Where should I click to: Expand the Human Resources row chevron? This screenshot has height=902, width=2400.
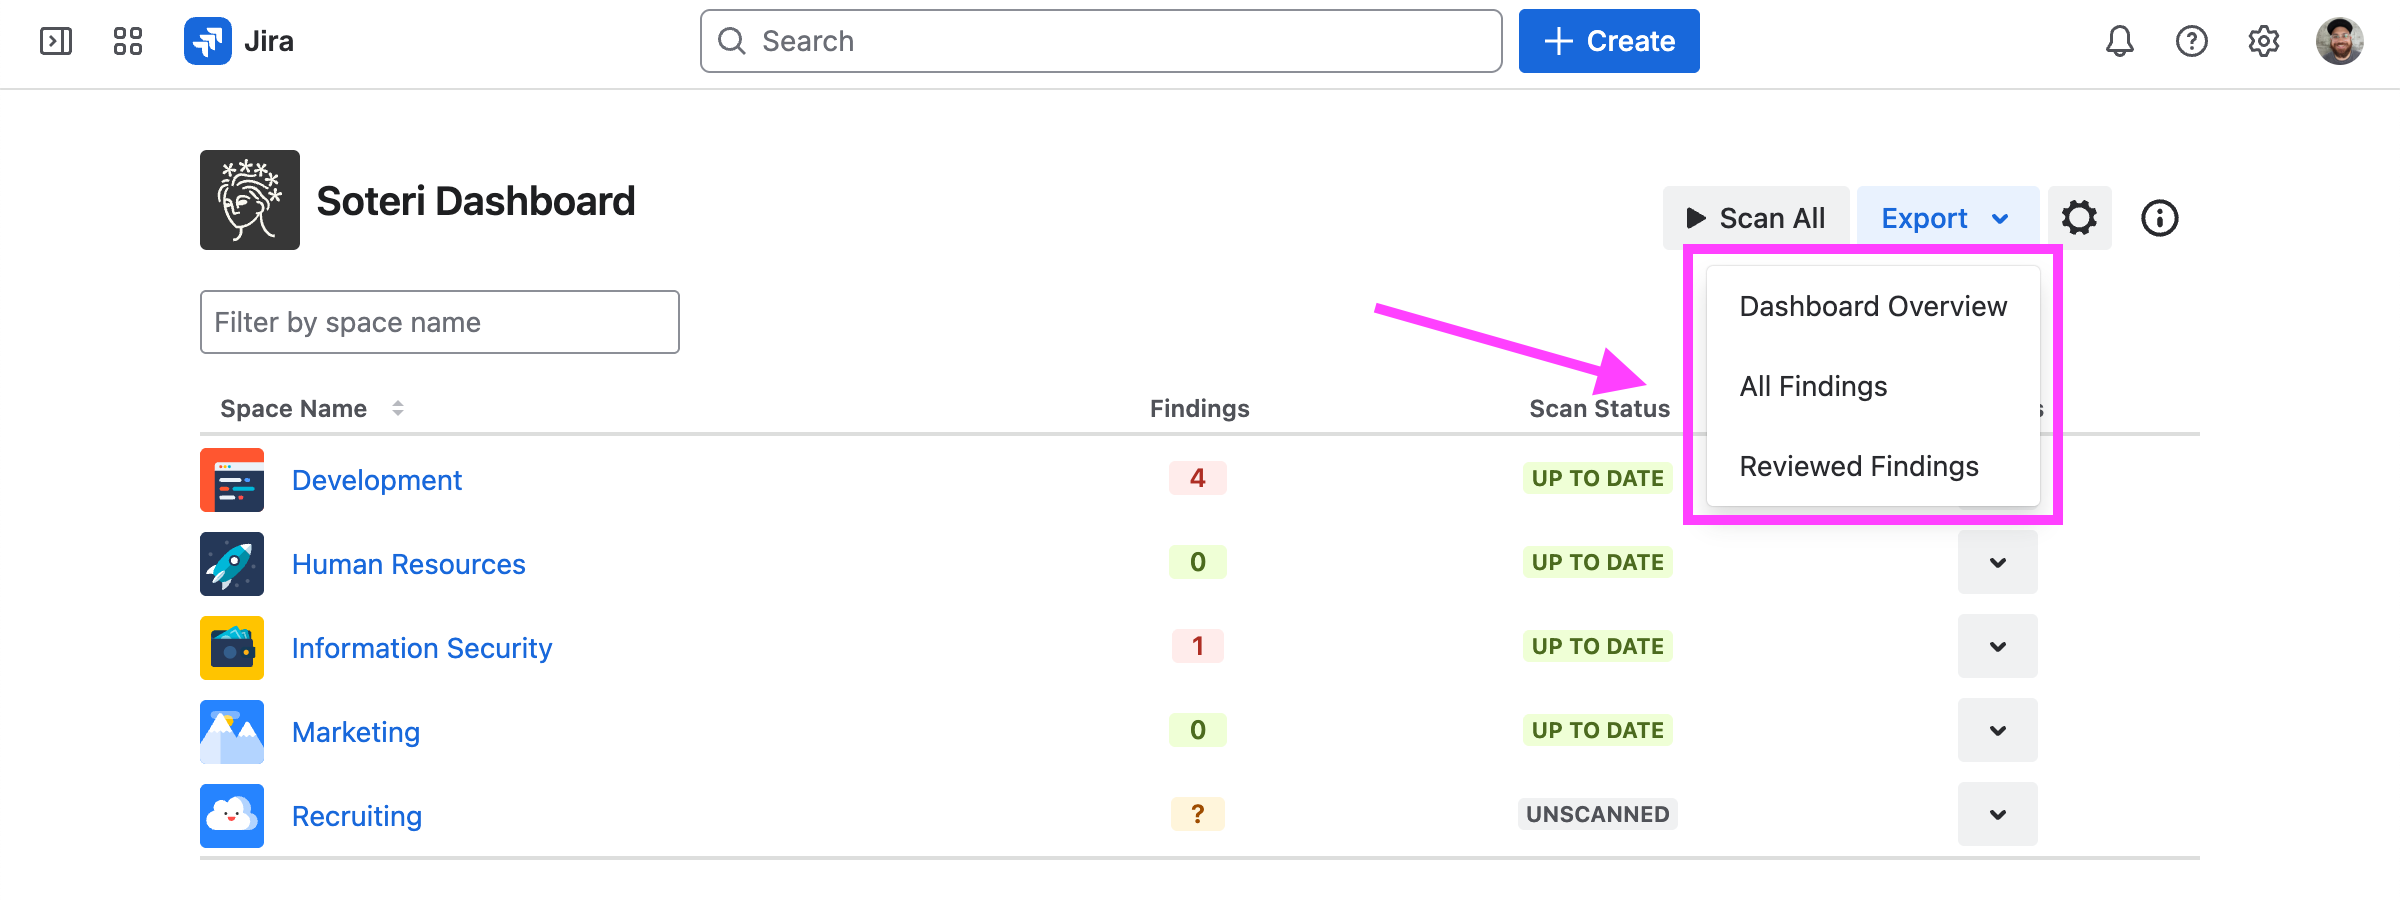[1997, 562]
